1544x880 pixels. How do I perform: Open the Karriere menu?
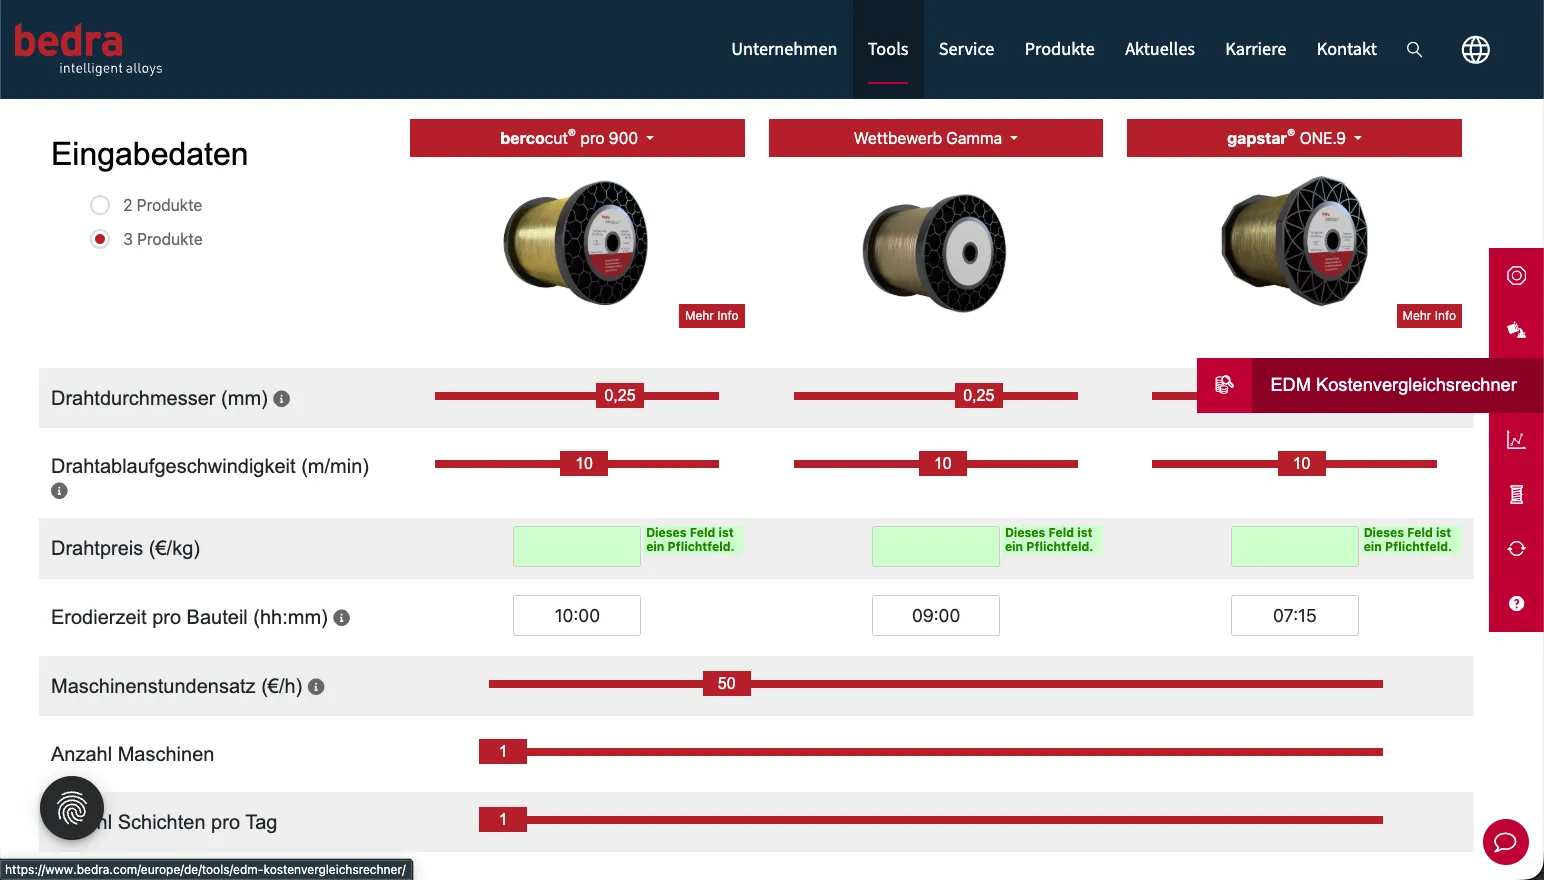[1256, 49]
